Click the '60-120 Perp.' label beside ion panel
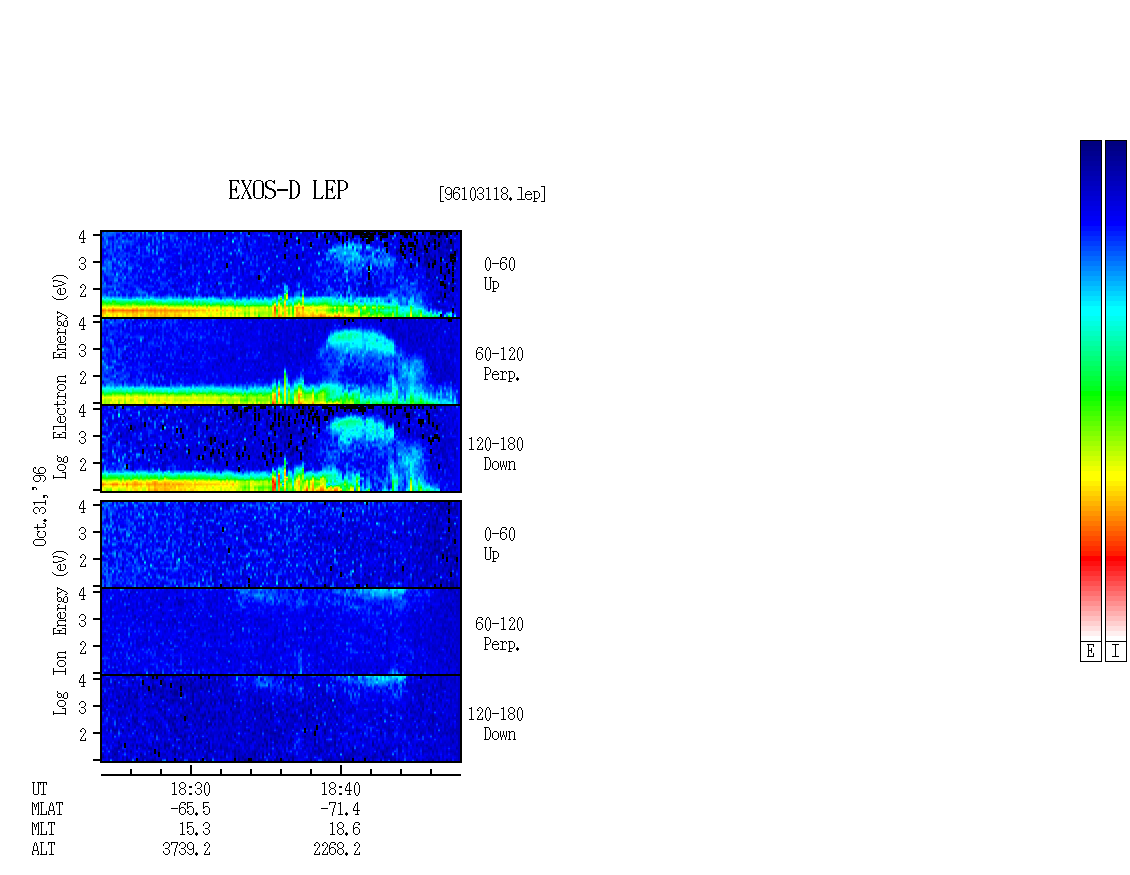Image resolution: width=1130 pixels, height=875 pixels. [x=499, y=634]
